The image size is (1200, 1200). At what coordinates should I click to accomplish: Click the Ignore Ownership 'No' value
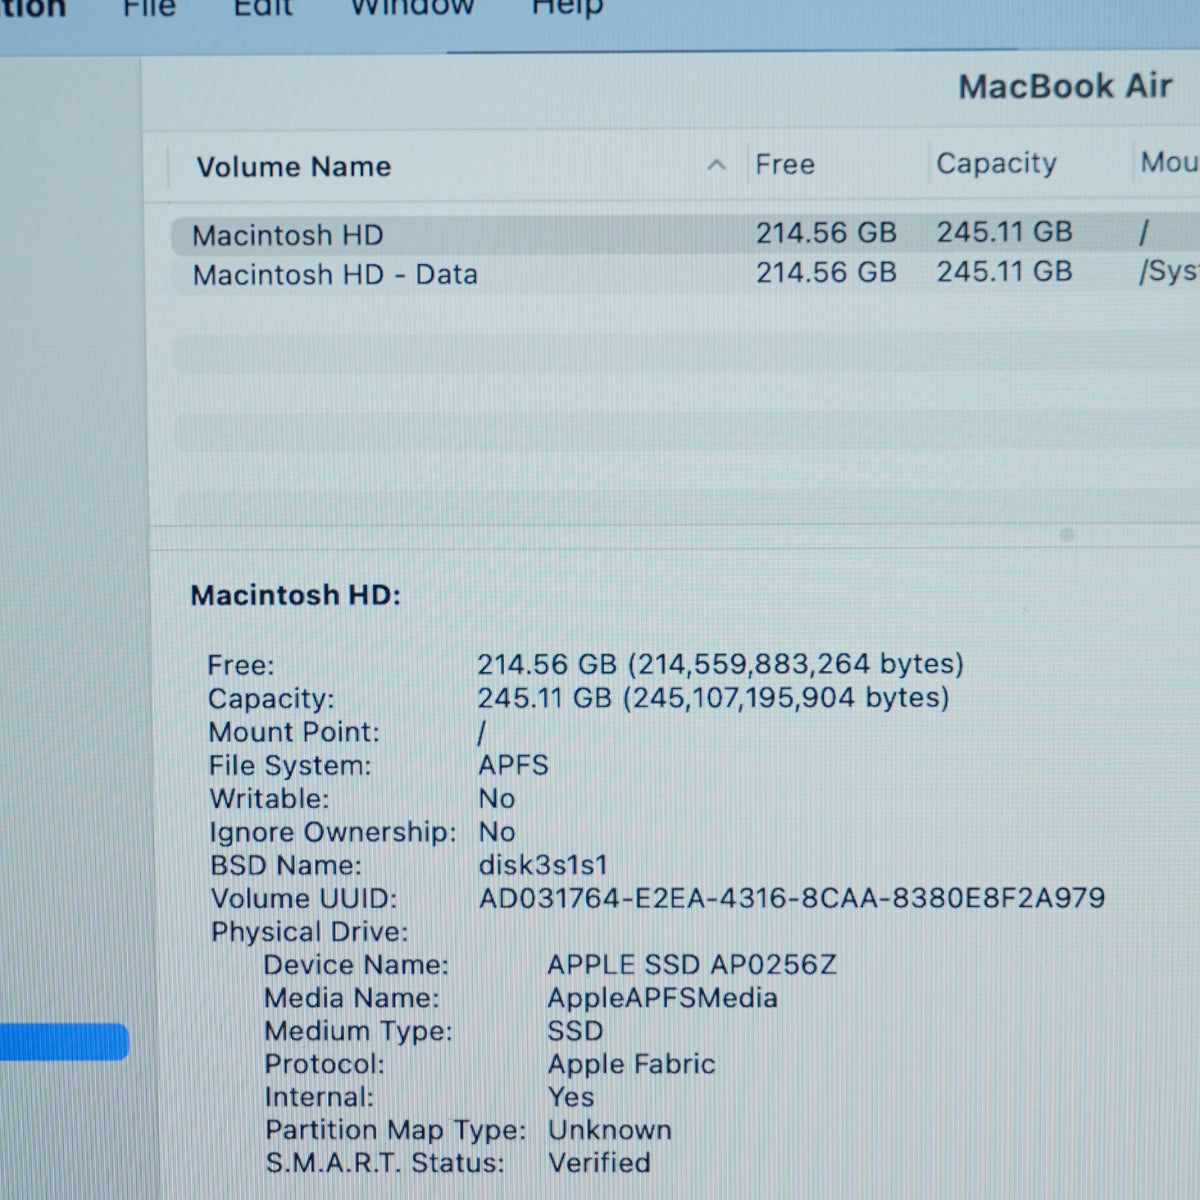497,831
